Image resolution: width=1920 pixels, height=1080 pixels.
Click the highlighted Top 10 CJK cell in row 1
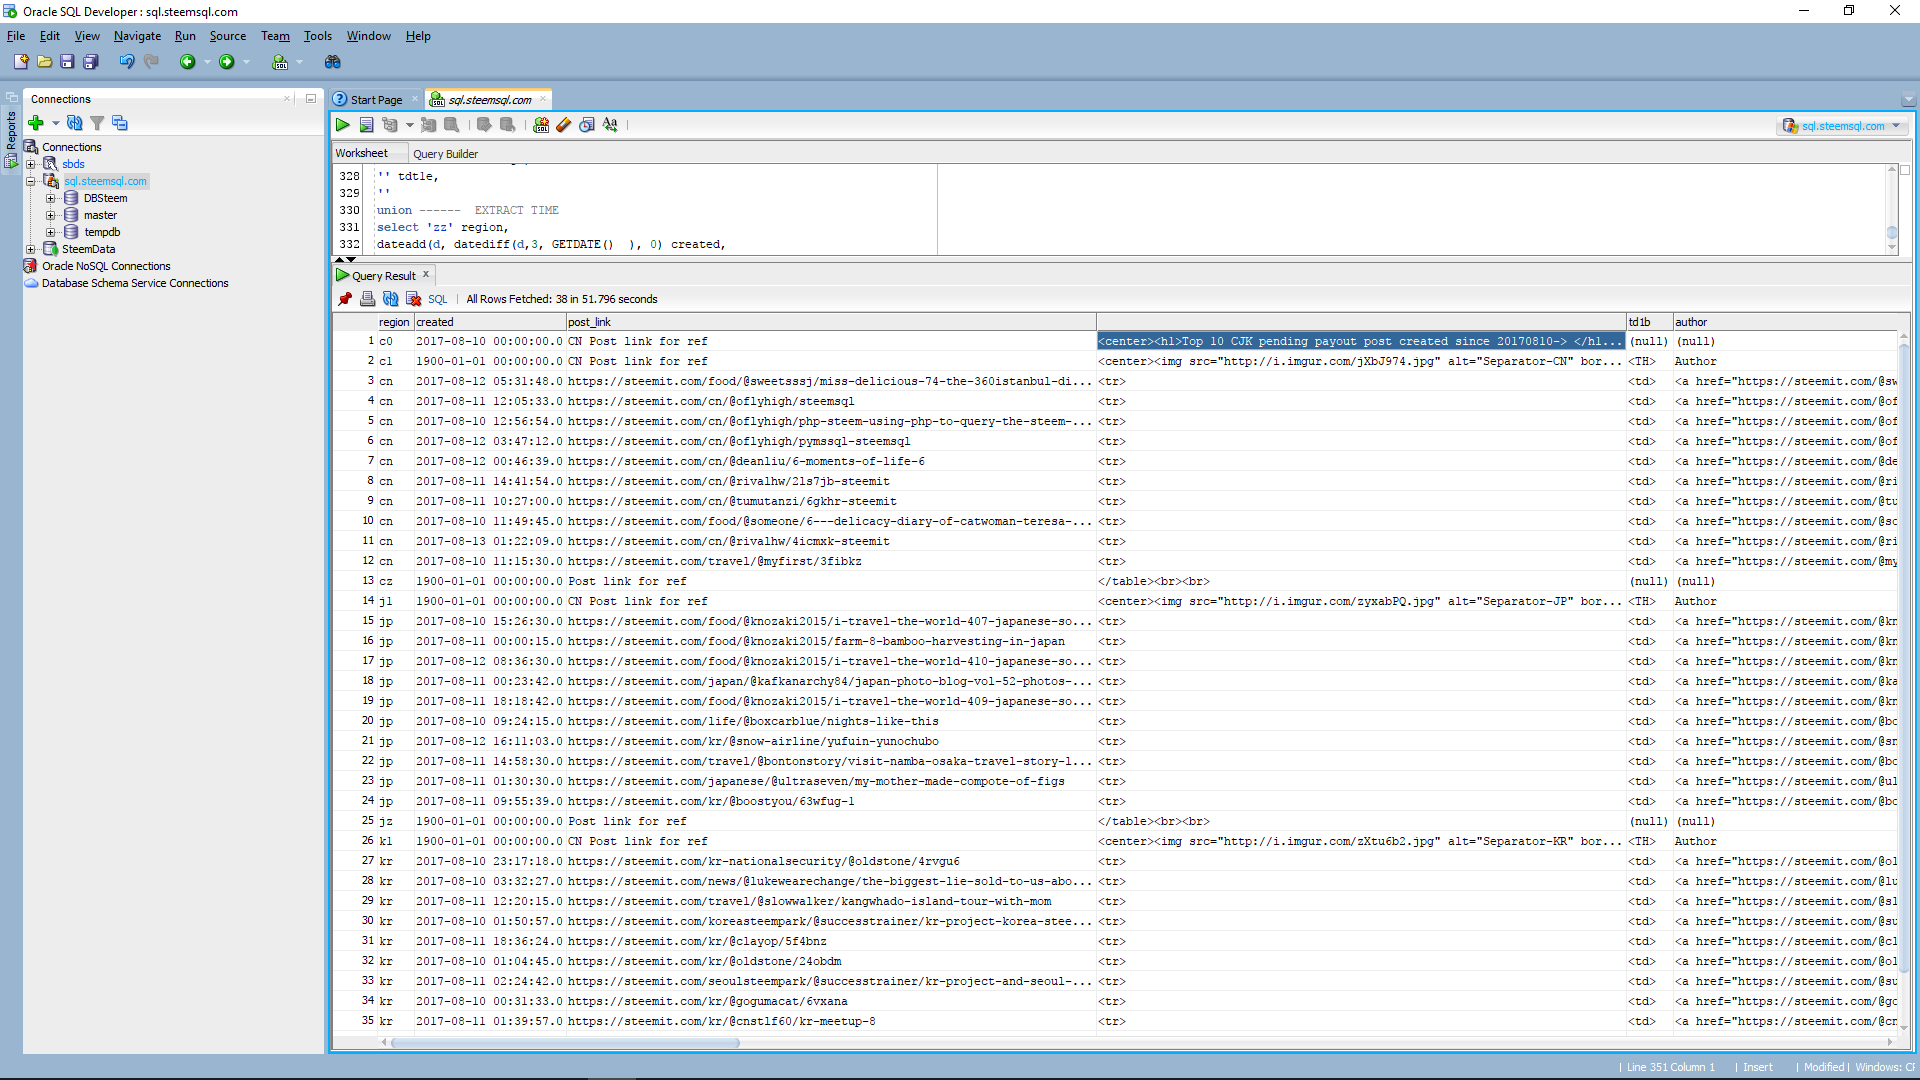pyautogui.click(x=1361, y=341)
